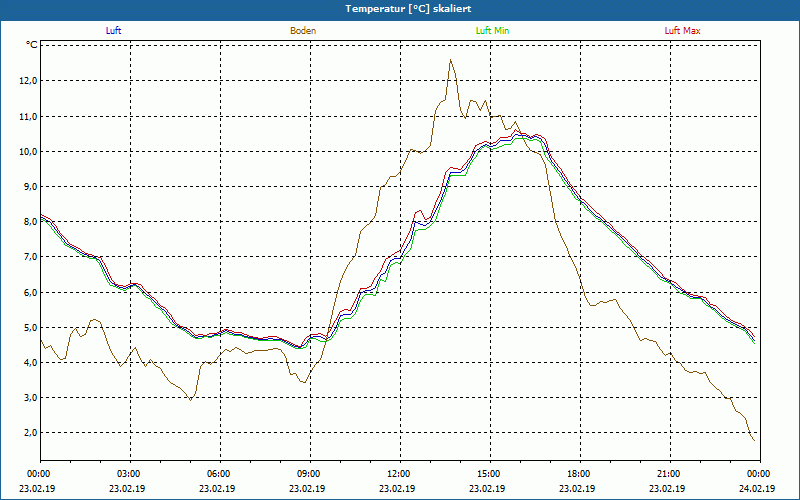Screen dimensions: 800x500
Task: Click the 03:00 time axis label
Action: tap(130, 474)
